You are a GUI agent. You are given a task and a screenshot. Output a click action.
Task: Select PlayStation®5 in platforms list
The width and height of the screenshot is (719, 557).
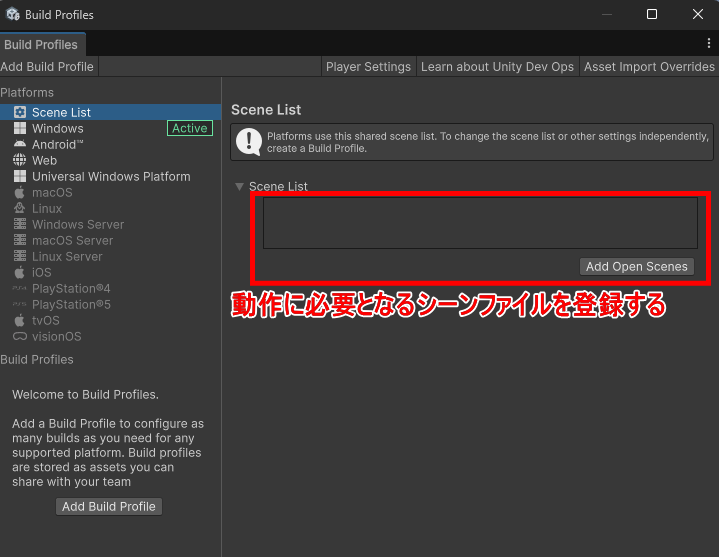[71, 304]
